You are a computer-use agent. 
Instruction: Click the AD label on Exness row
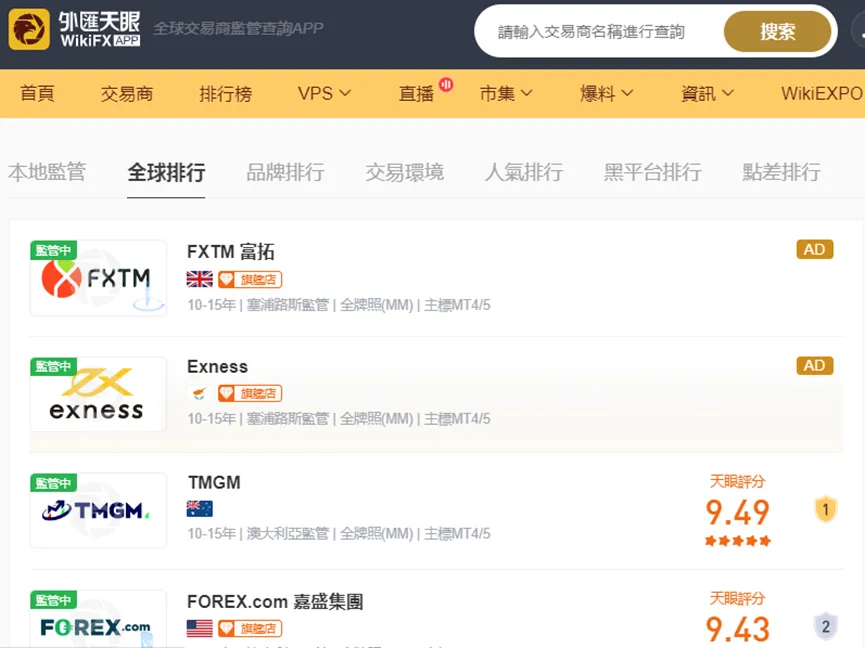[x=815, y=366]
